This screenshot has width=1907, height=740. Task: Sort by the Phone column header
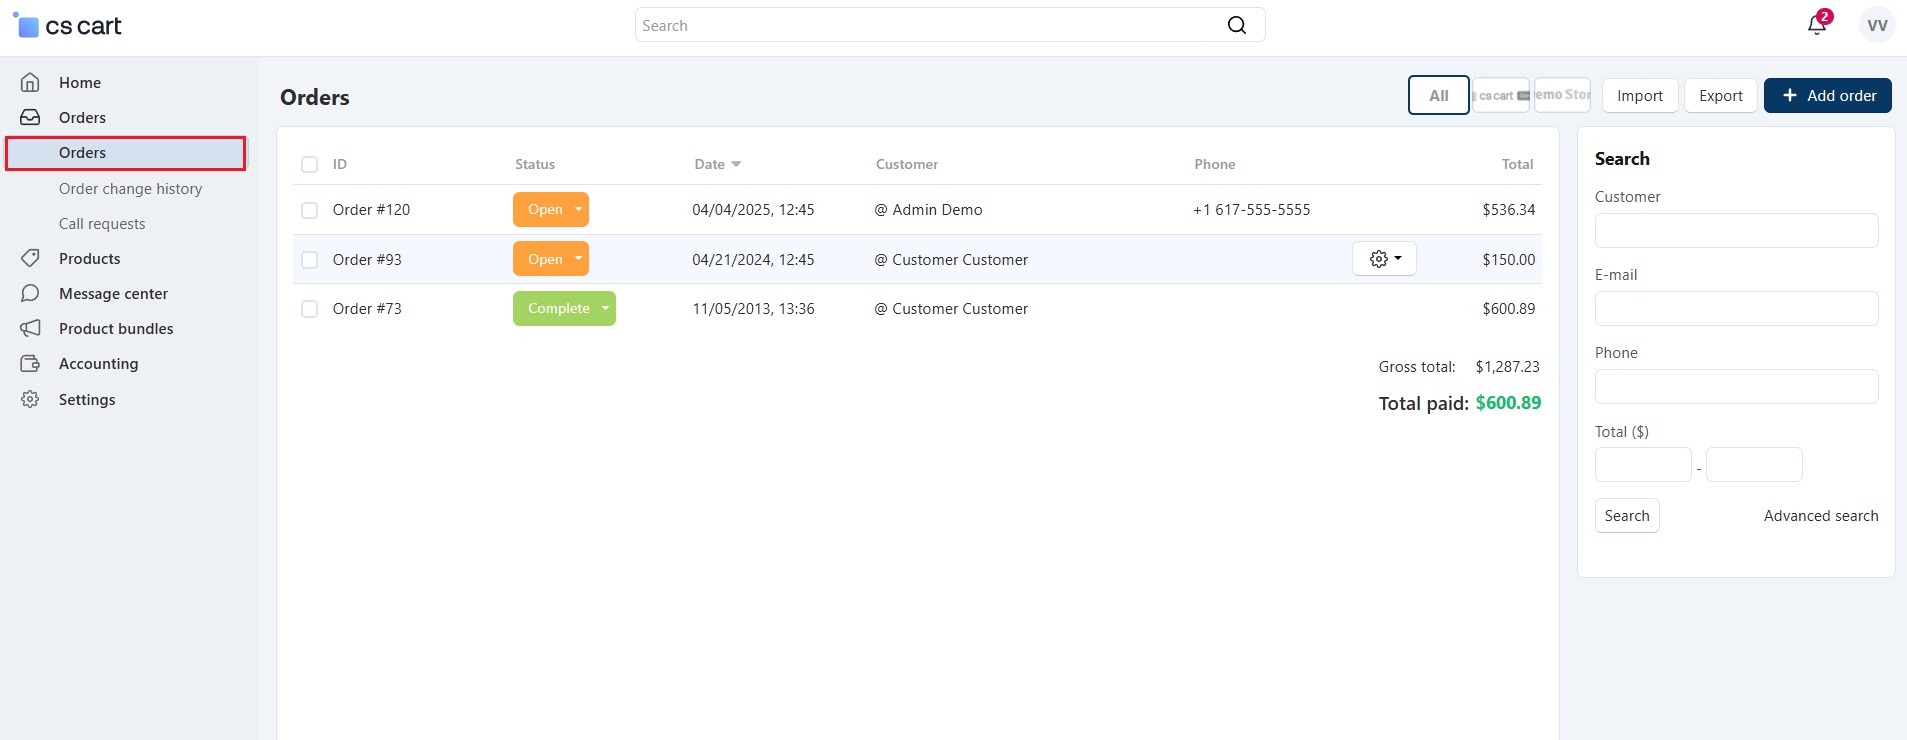click(1215, 164)
